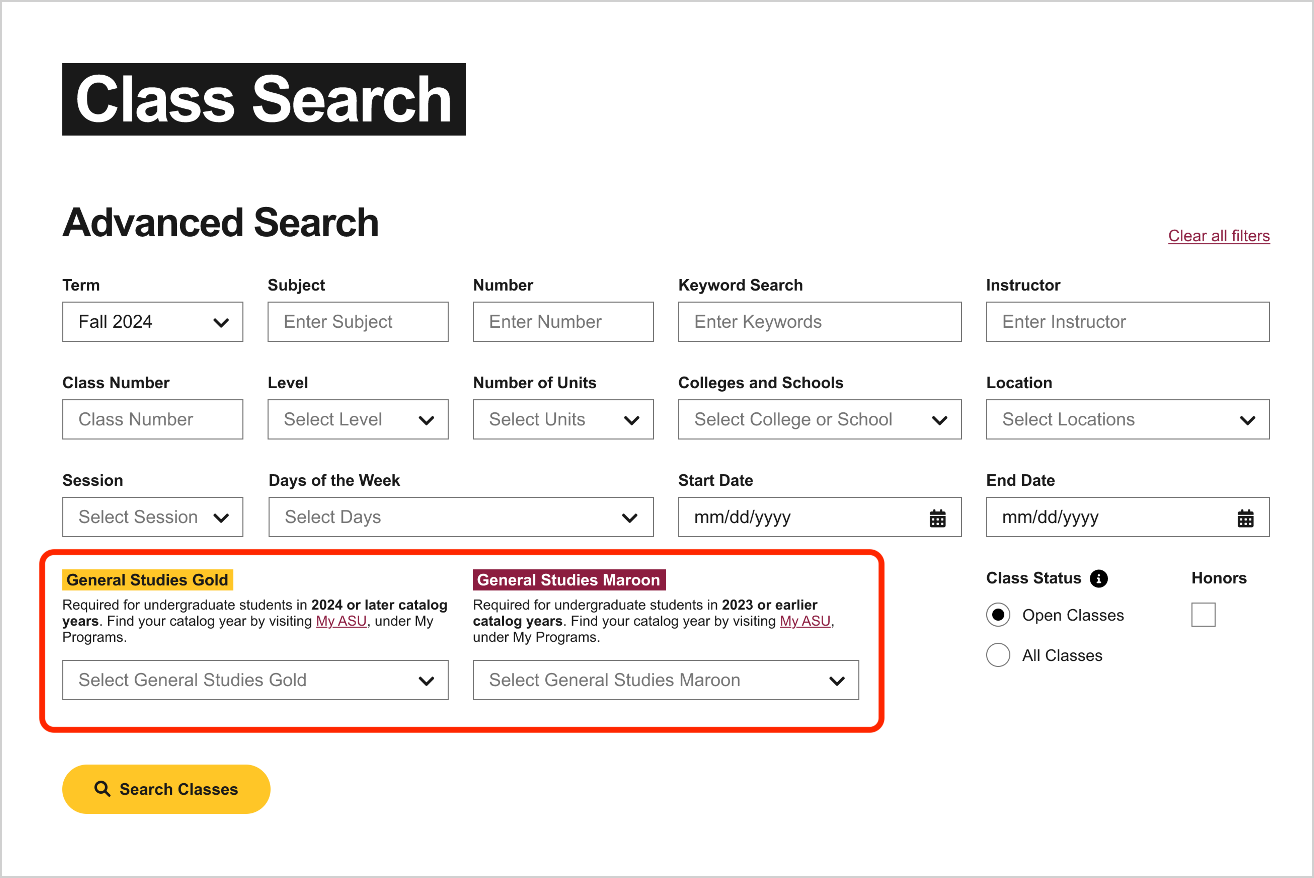Open the Start Date calendar picker
Image resolution: width=1314 pixels, height=878 pixels.
click(x=937, y=517)
